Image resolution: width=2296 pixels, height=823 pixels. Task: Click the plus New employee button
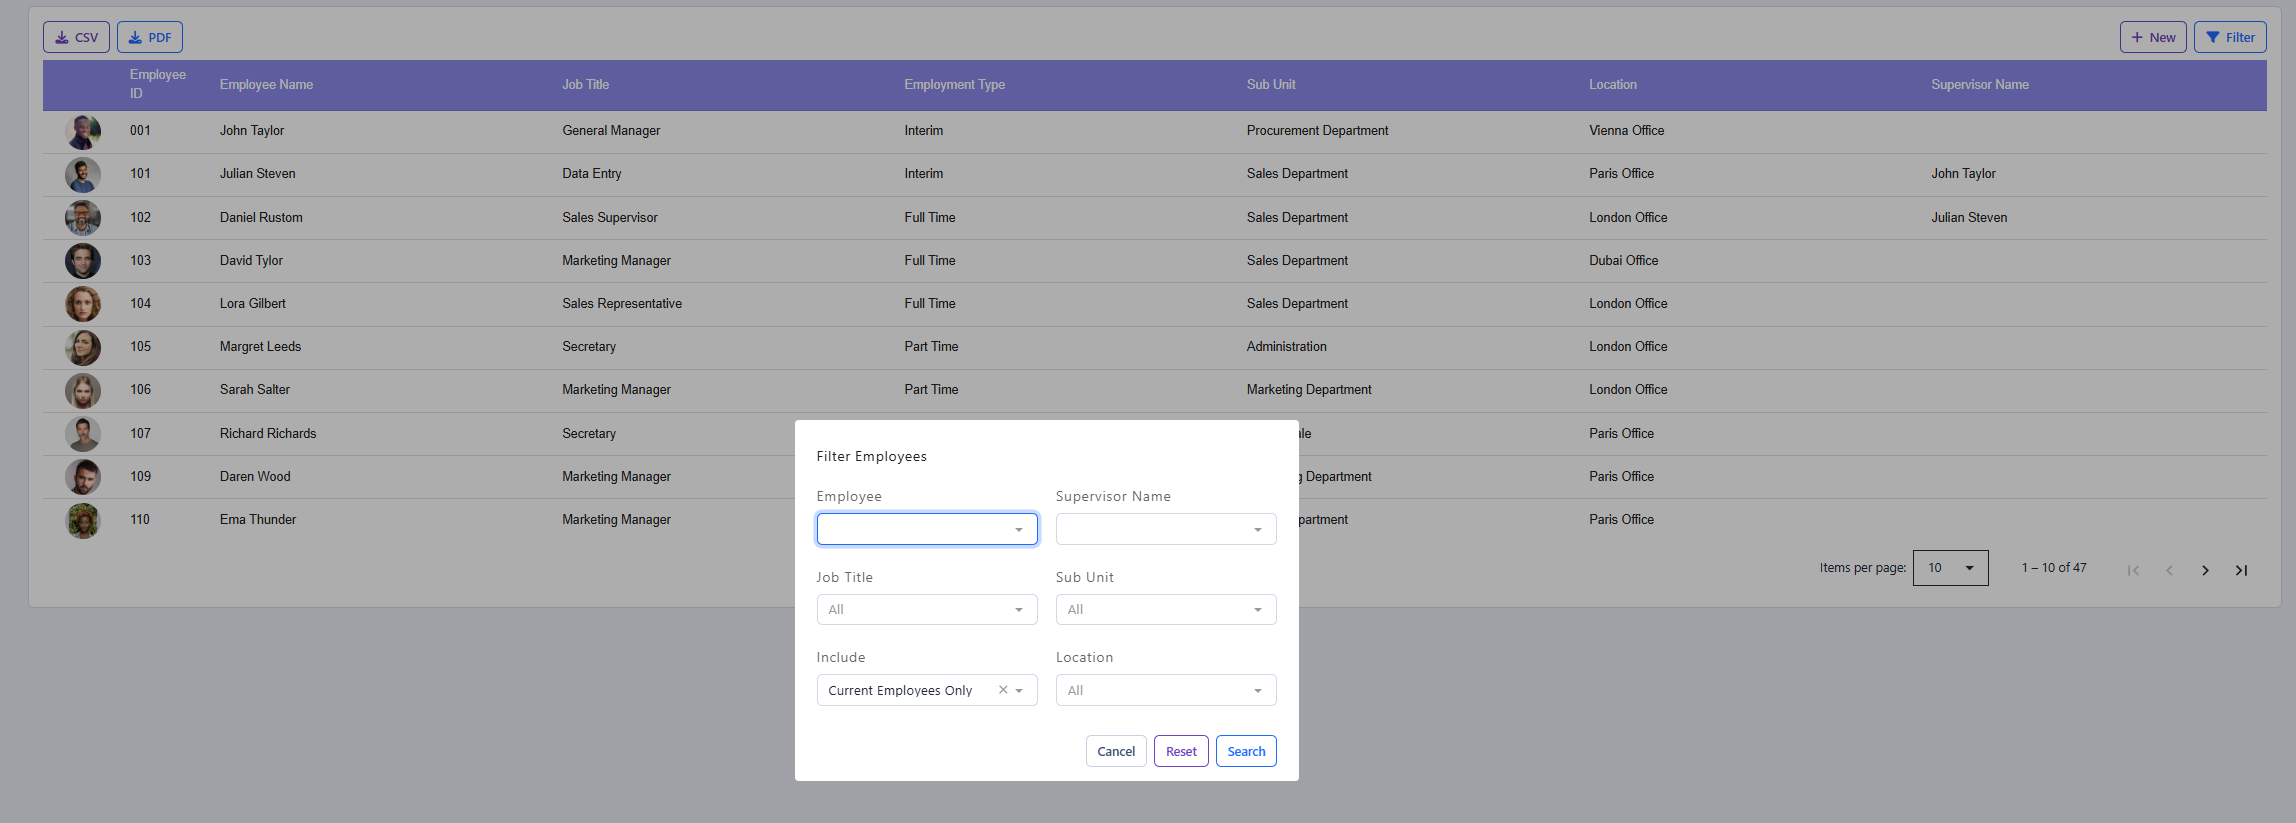click(x=2152, y=37)
